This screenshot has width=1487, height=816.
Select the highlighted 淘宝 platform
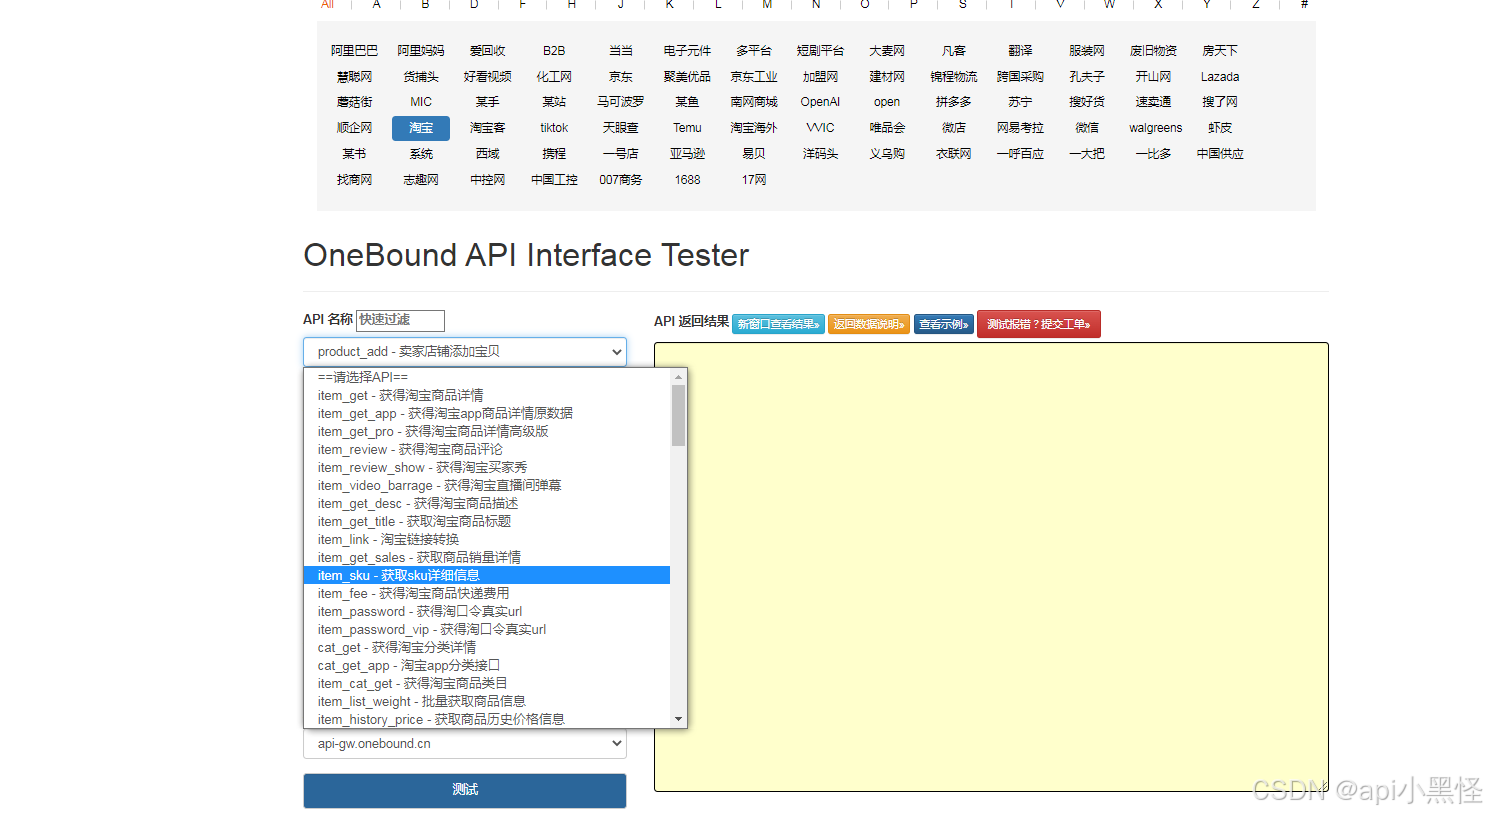[421, 128]
